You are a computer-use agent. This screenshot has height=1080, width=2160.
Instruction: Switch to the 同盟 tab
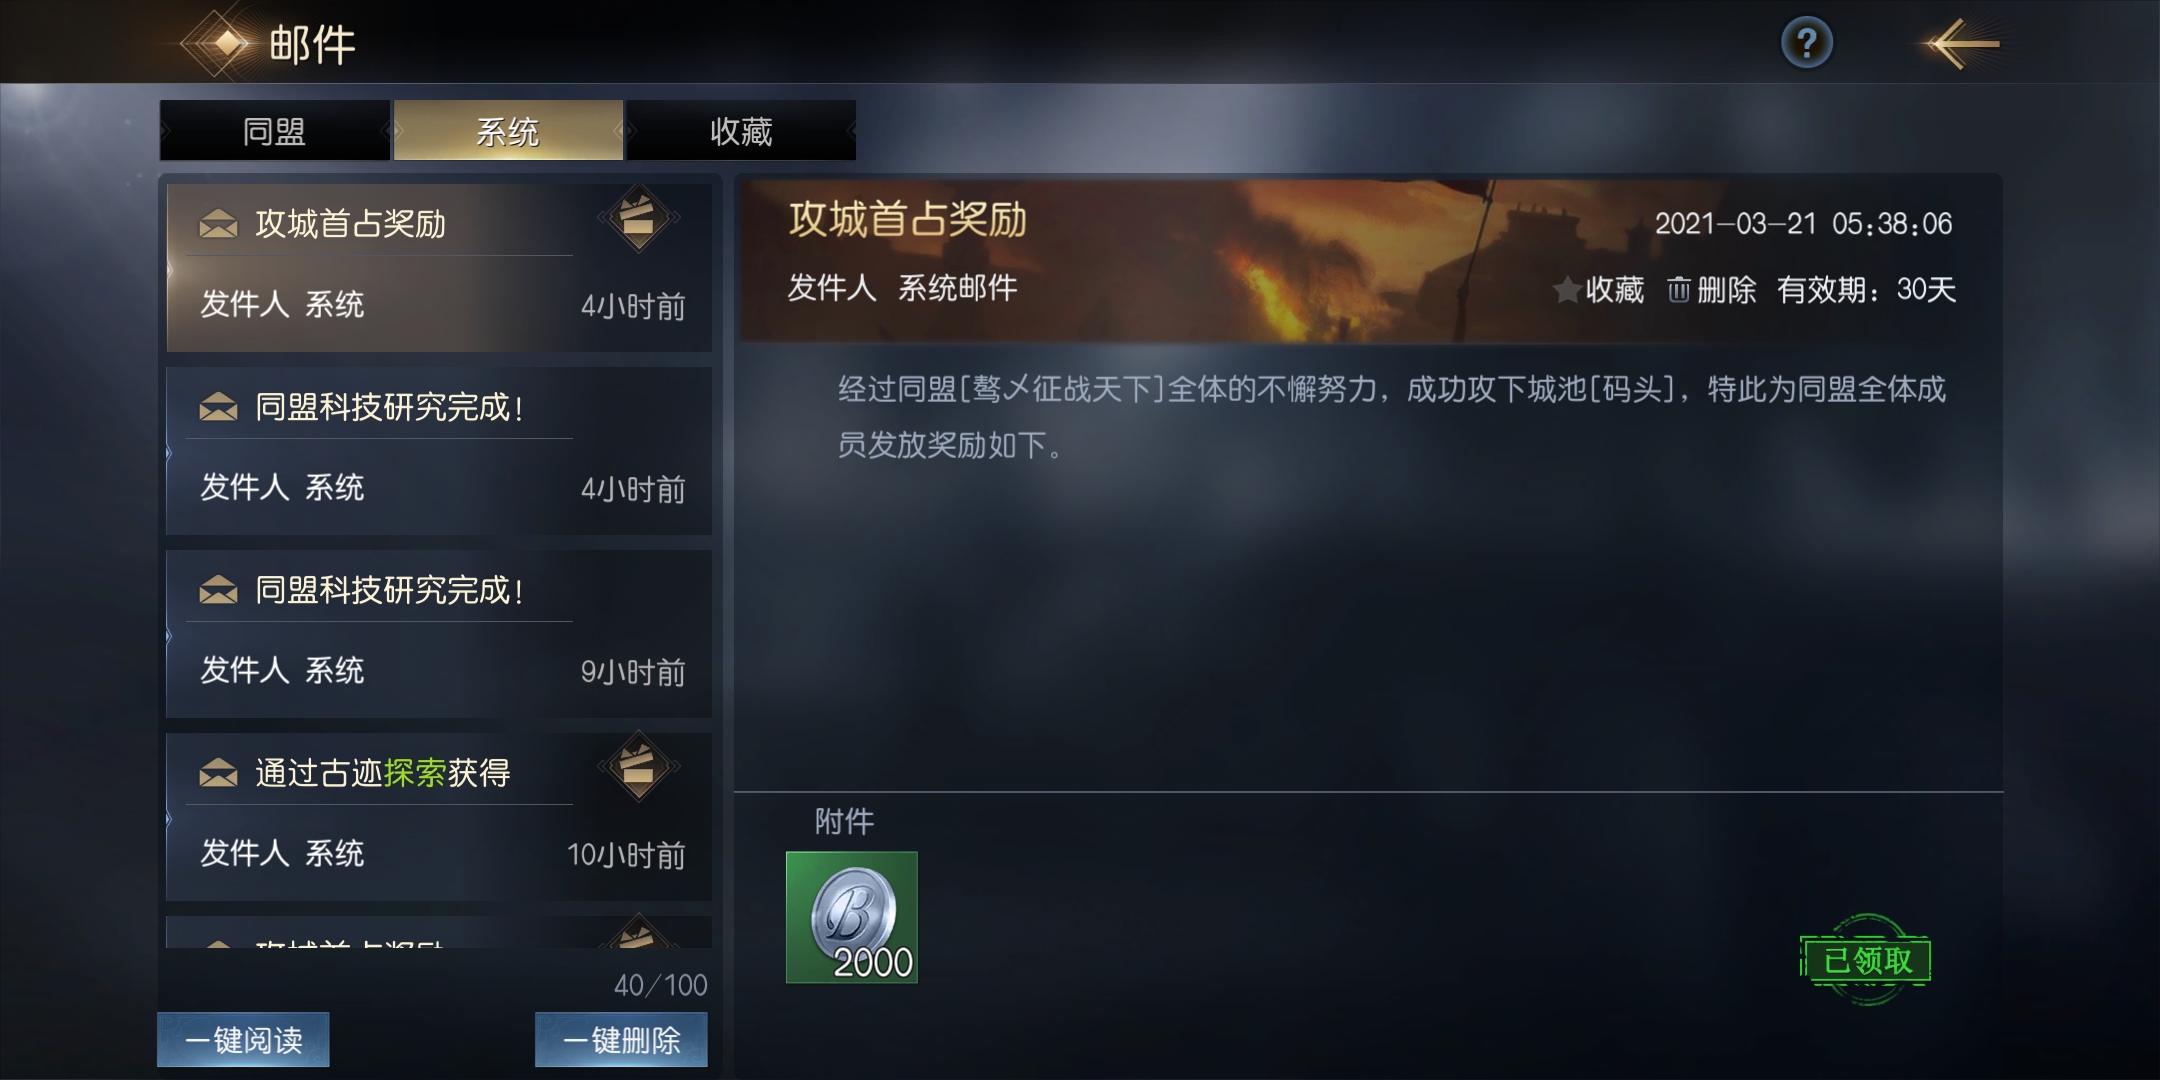[274, 130]
